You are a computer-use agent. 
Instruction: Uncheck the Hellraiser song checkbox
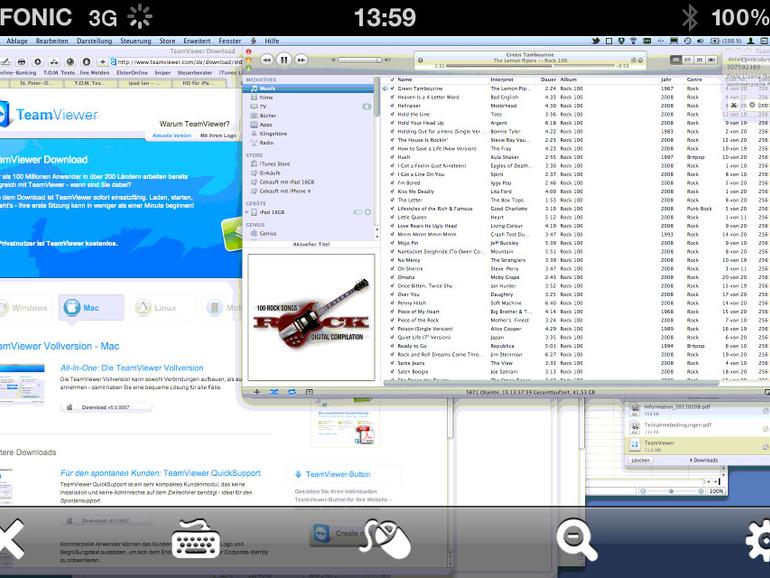[392, 106]
